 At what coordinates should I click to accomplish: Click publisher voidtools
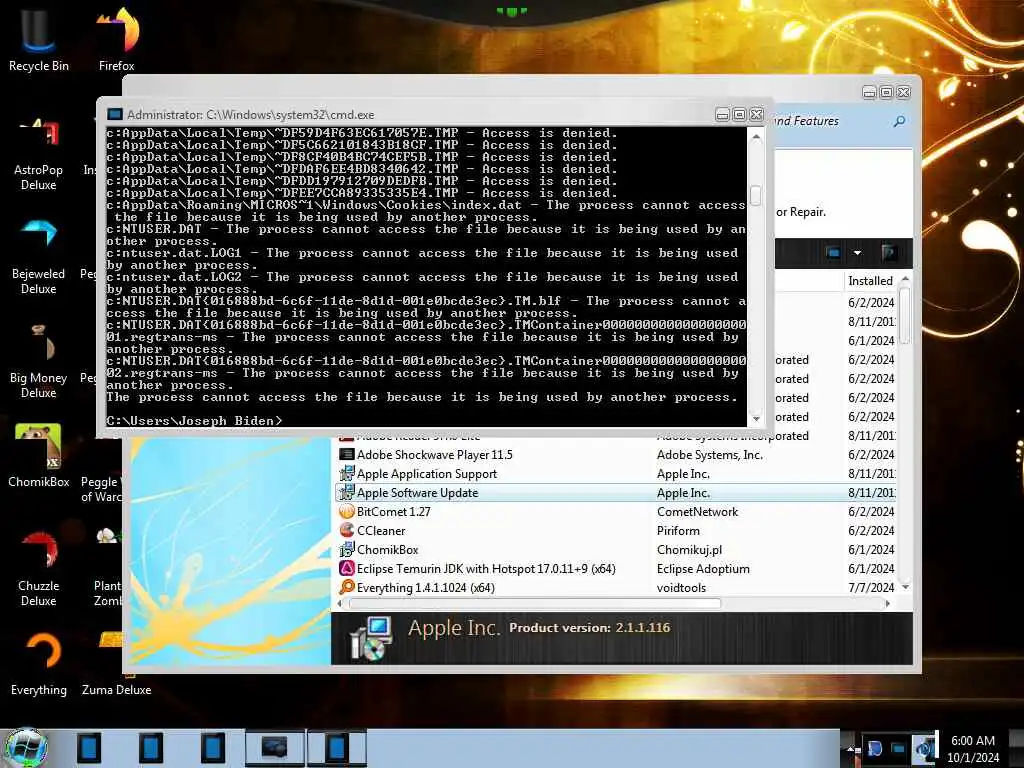(x=681, y=587)
